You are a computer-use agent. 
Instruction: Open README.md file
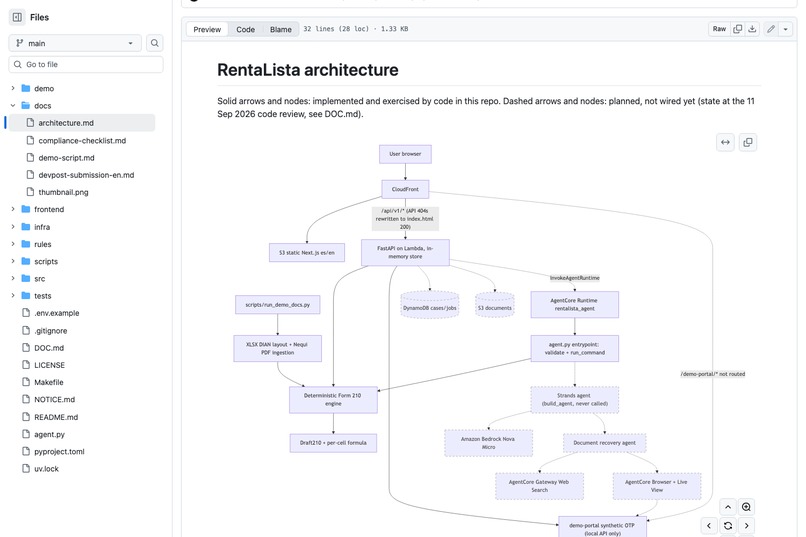56,417
